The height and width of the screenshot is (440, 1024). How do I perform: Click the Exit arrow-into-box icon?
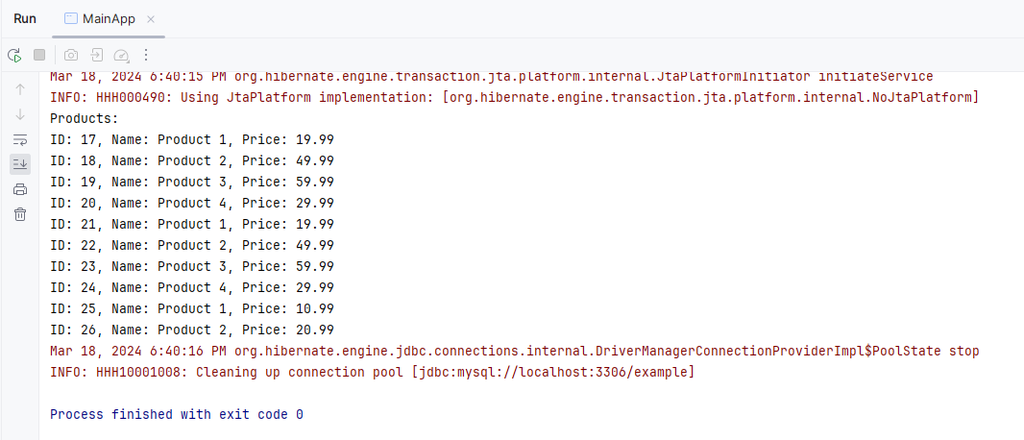[x=97, y=55]
